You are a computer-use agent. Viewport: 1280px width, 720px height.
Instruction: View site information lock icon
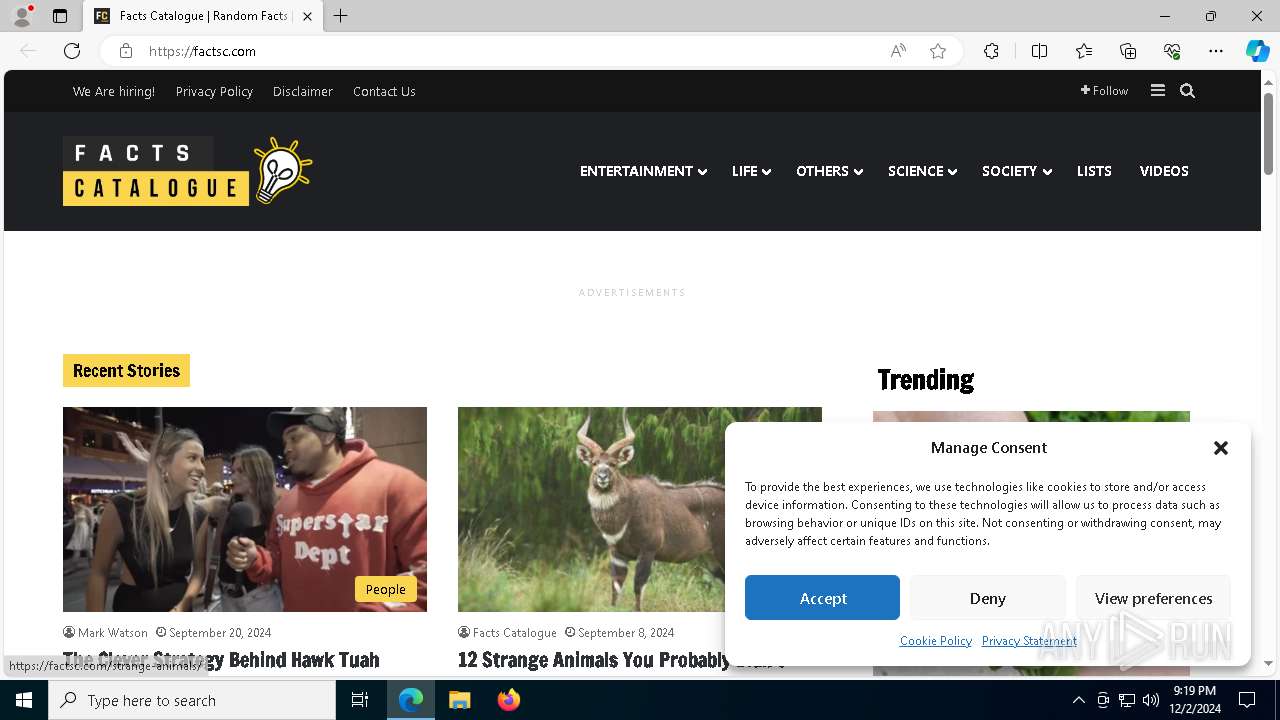[126, 51]
